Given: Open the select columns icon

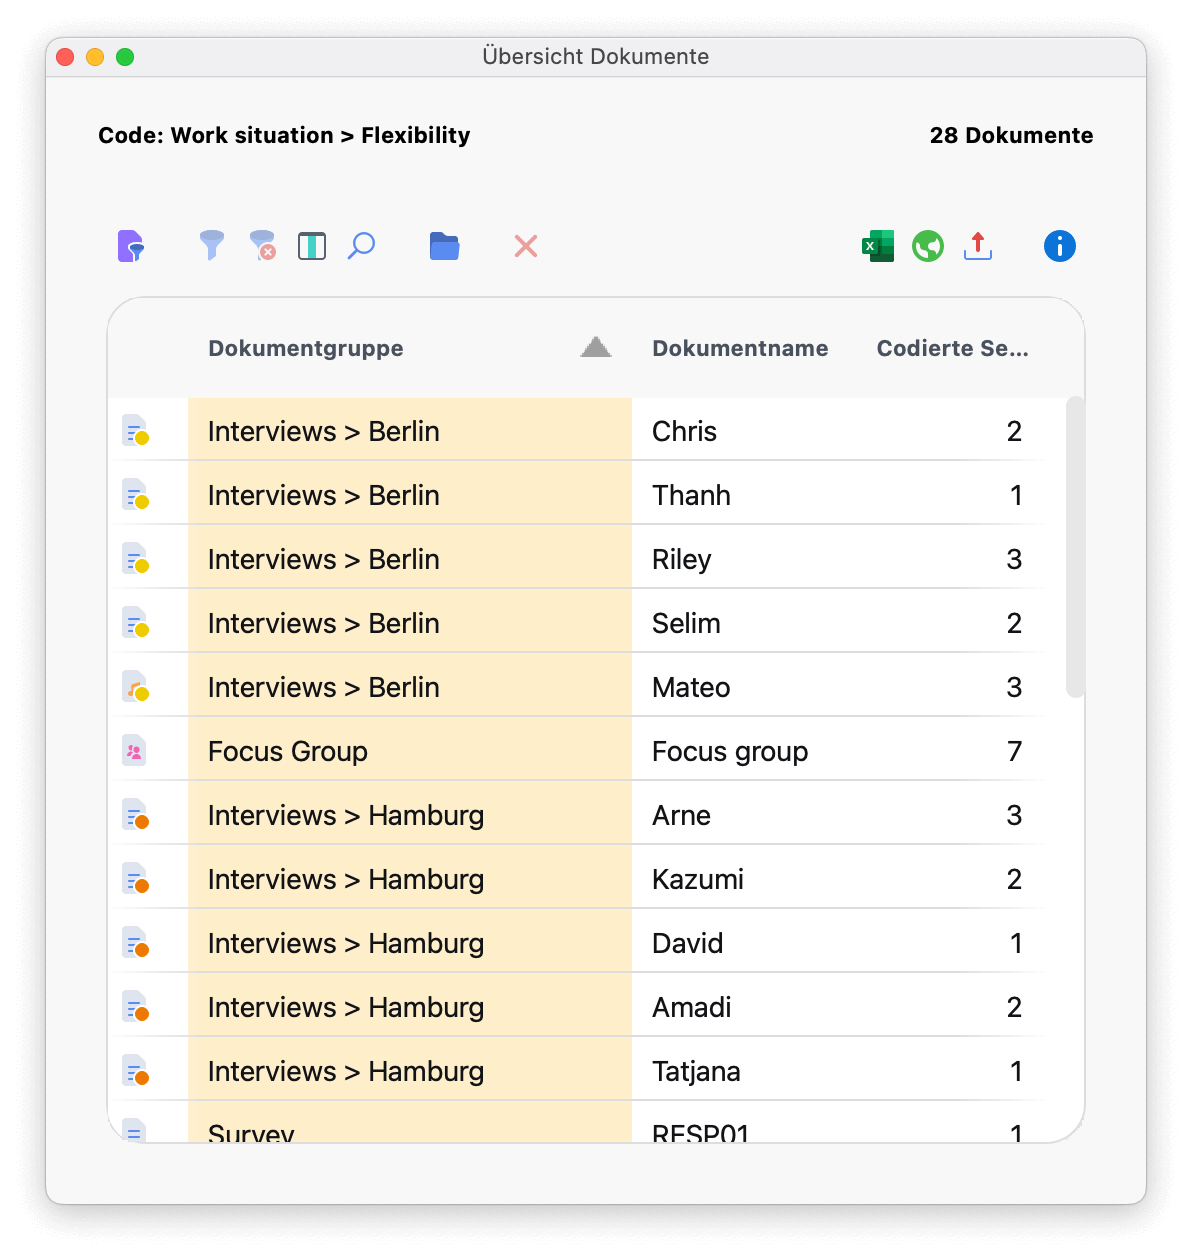Looking at the screenshot, I should [312, 246].
